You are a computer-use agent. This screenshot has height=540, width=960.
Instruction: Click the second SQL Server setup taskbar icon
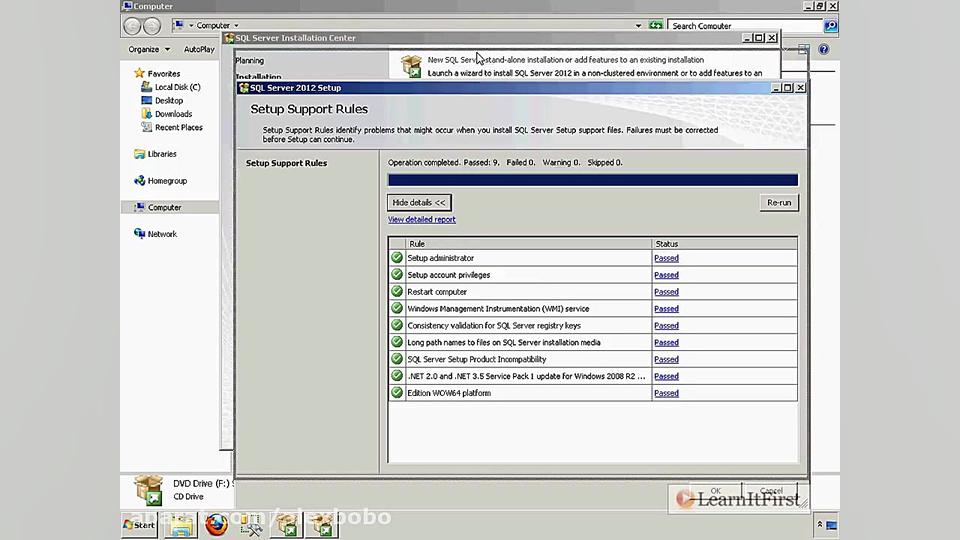coord(322,525)
